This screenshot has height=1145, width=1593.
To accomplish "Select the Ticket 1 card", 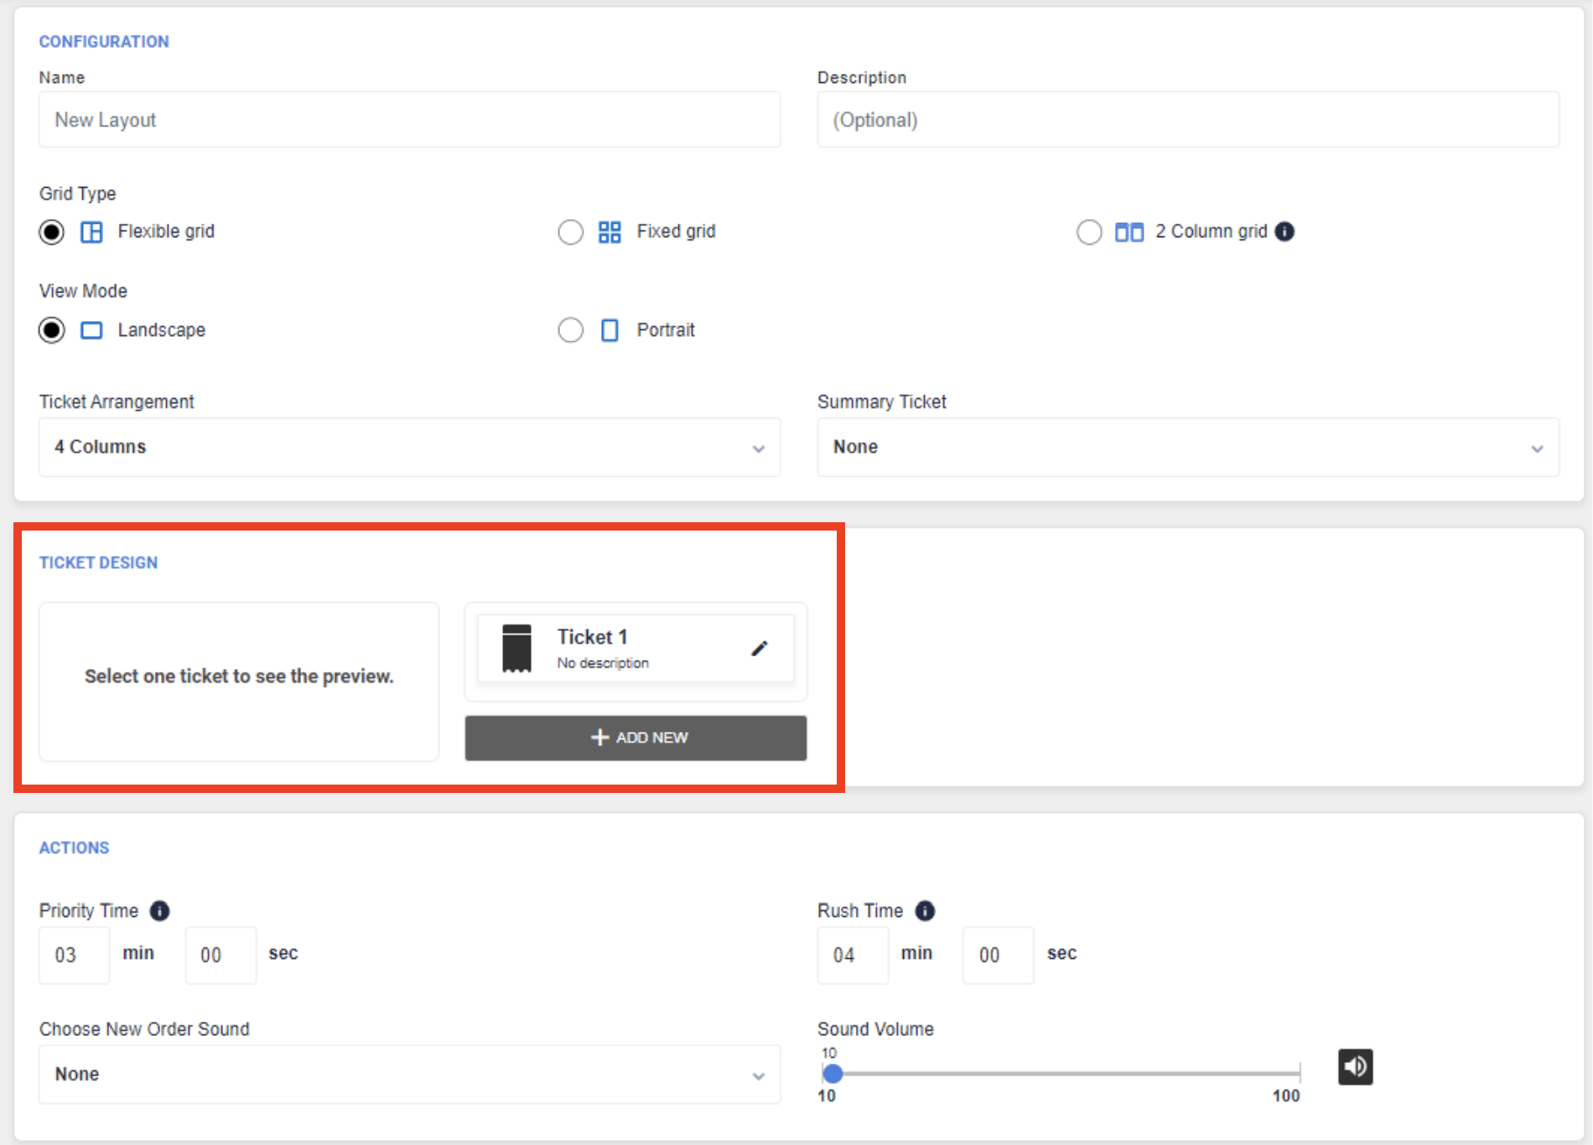I will pyautogui.click(x=635, y=649).
